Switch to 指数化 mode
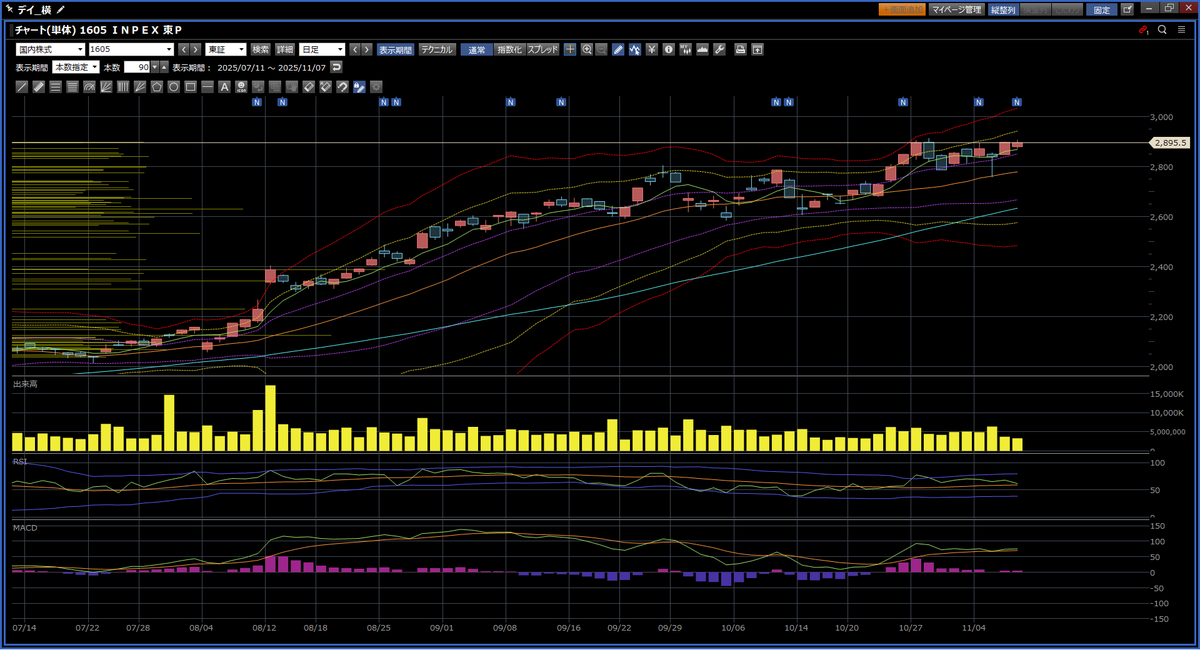Image resolution: width=1200 pixels, height=650 pixels. [509, 49]
